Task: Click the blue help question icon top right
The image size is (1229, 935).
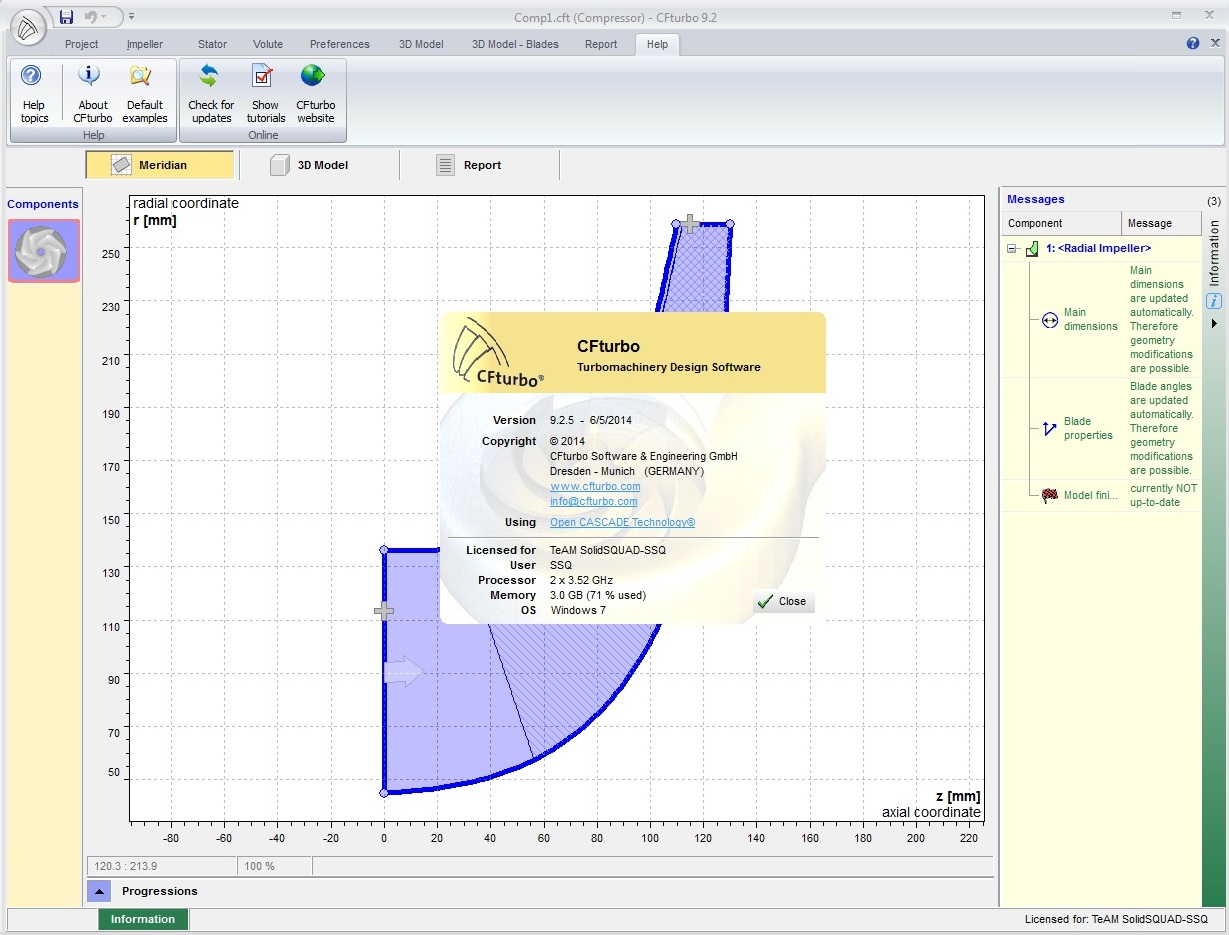Action: [1193, 44]
